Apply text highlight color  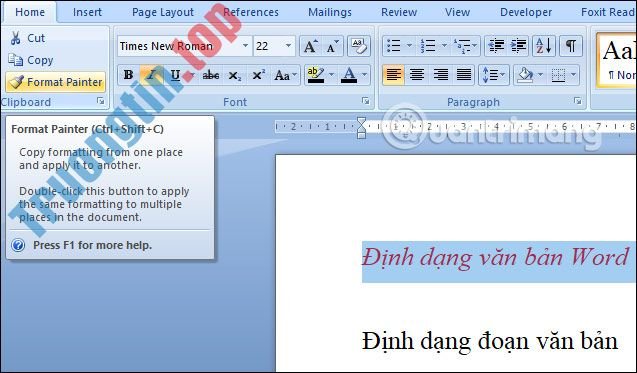[316, 75]
